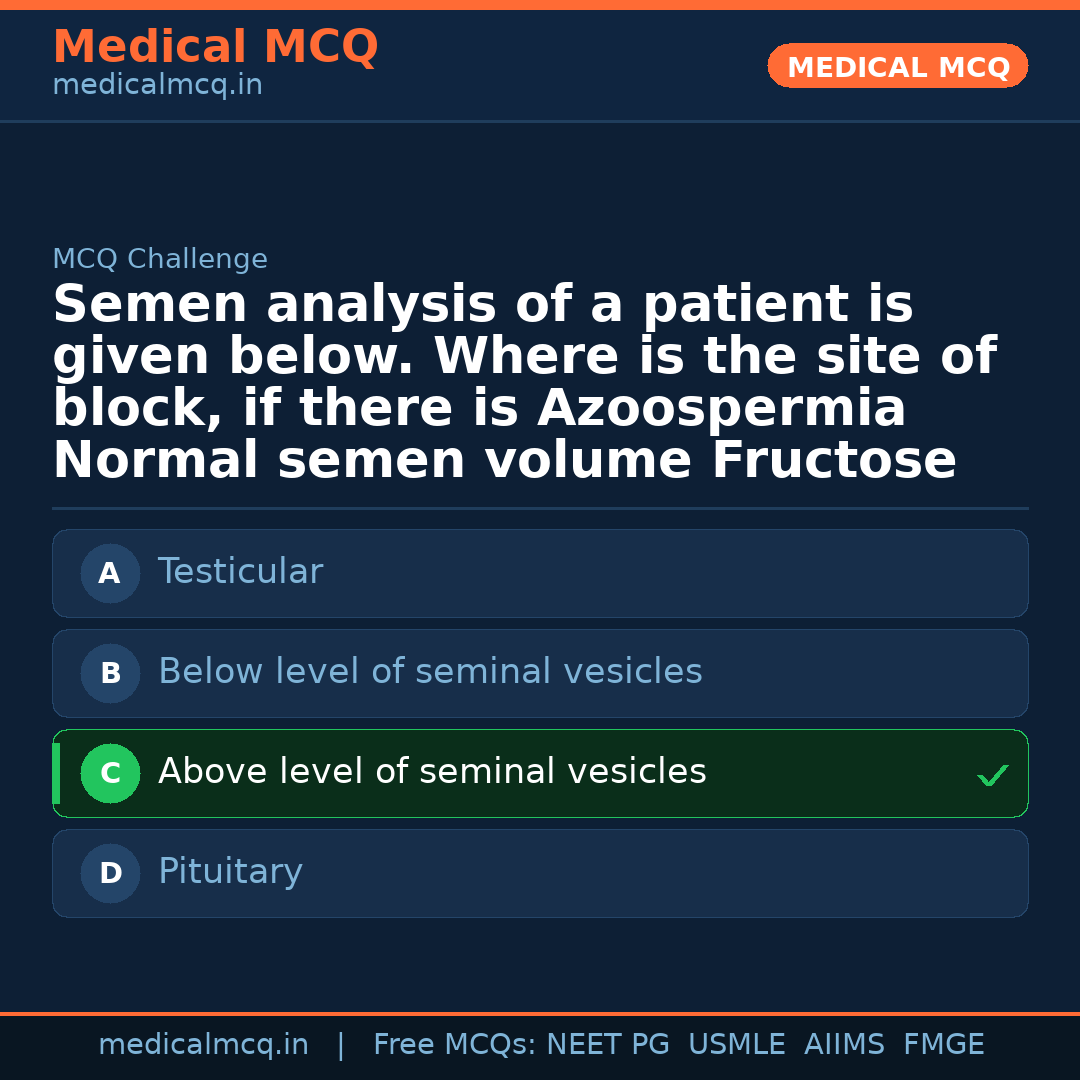Click the green letter C circle

[x=110, y=773]
